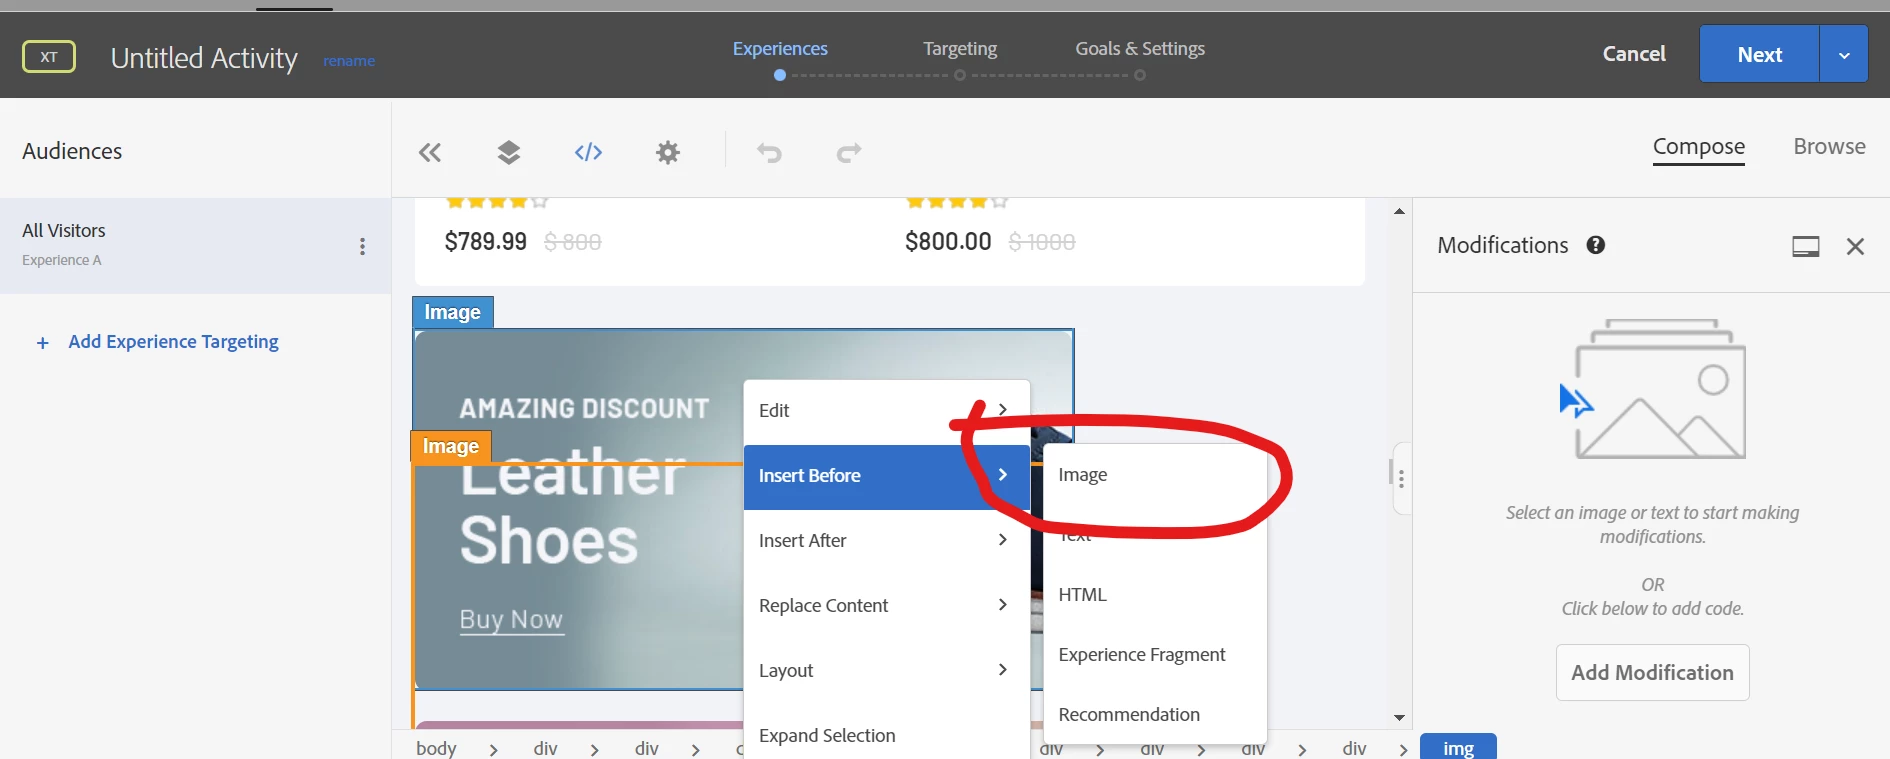Click the Next button

coord(1759,55)
